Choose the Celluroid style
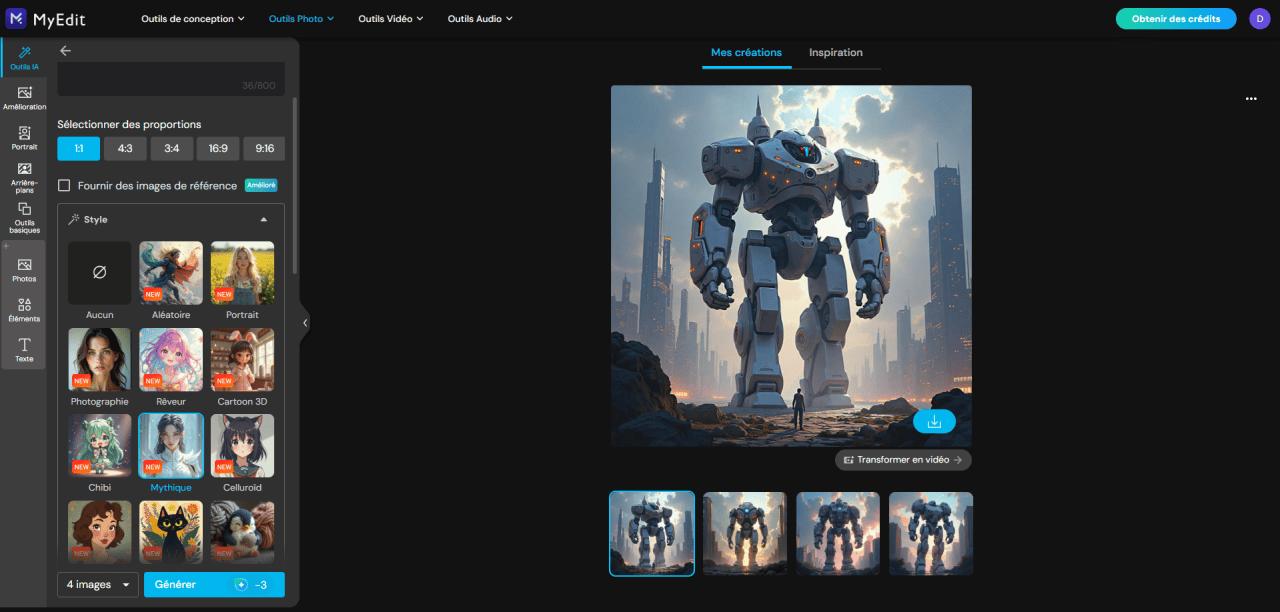 click(242, 454)
